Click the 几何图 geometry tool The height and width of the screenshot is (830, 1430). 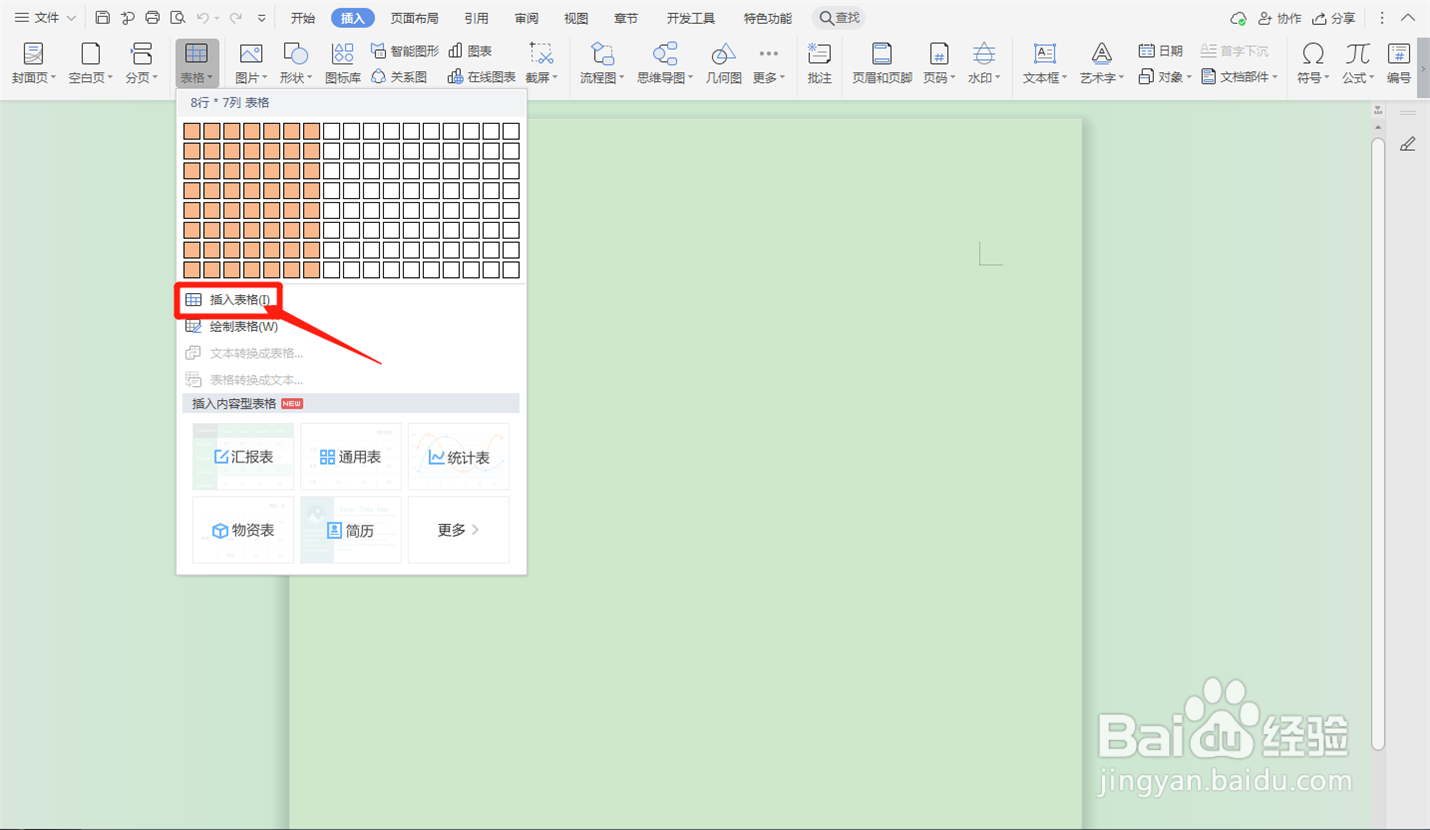724,63
